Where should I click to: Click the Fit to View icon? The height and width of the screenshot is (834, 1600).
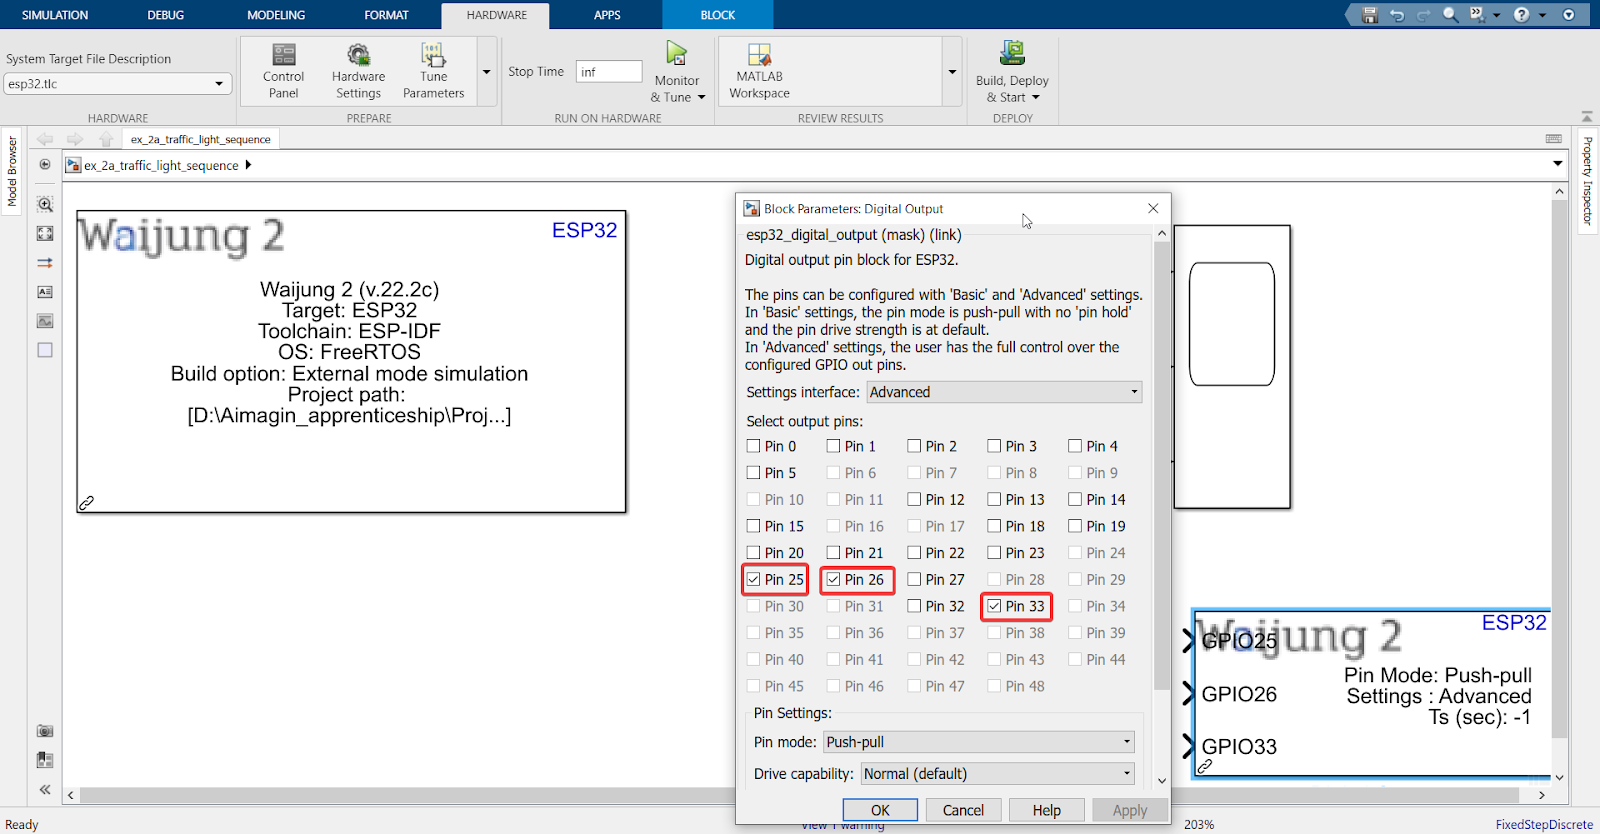(x=45, y=233)
